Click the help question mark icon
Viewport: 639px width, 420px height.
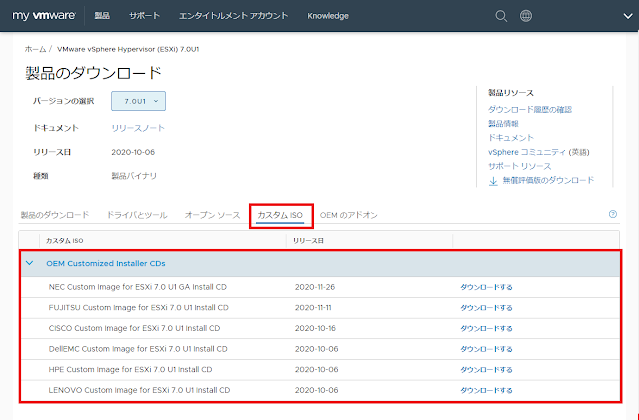[x=613, y=214]
